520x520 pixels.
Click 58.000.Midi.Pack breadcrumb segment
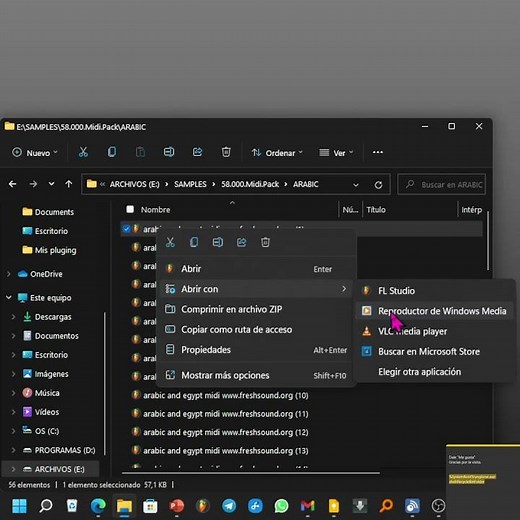(250, 184)
